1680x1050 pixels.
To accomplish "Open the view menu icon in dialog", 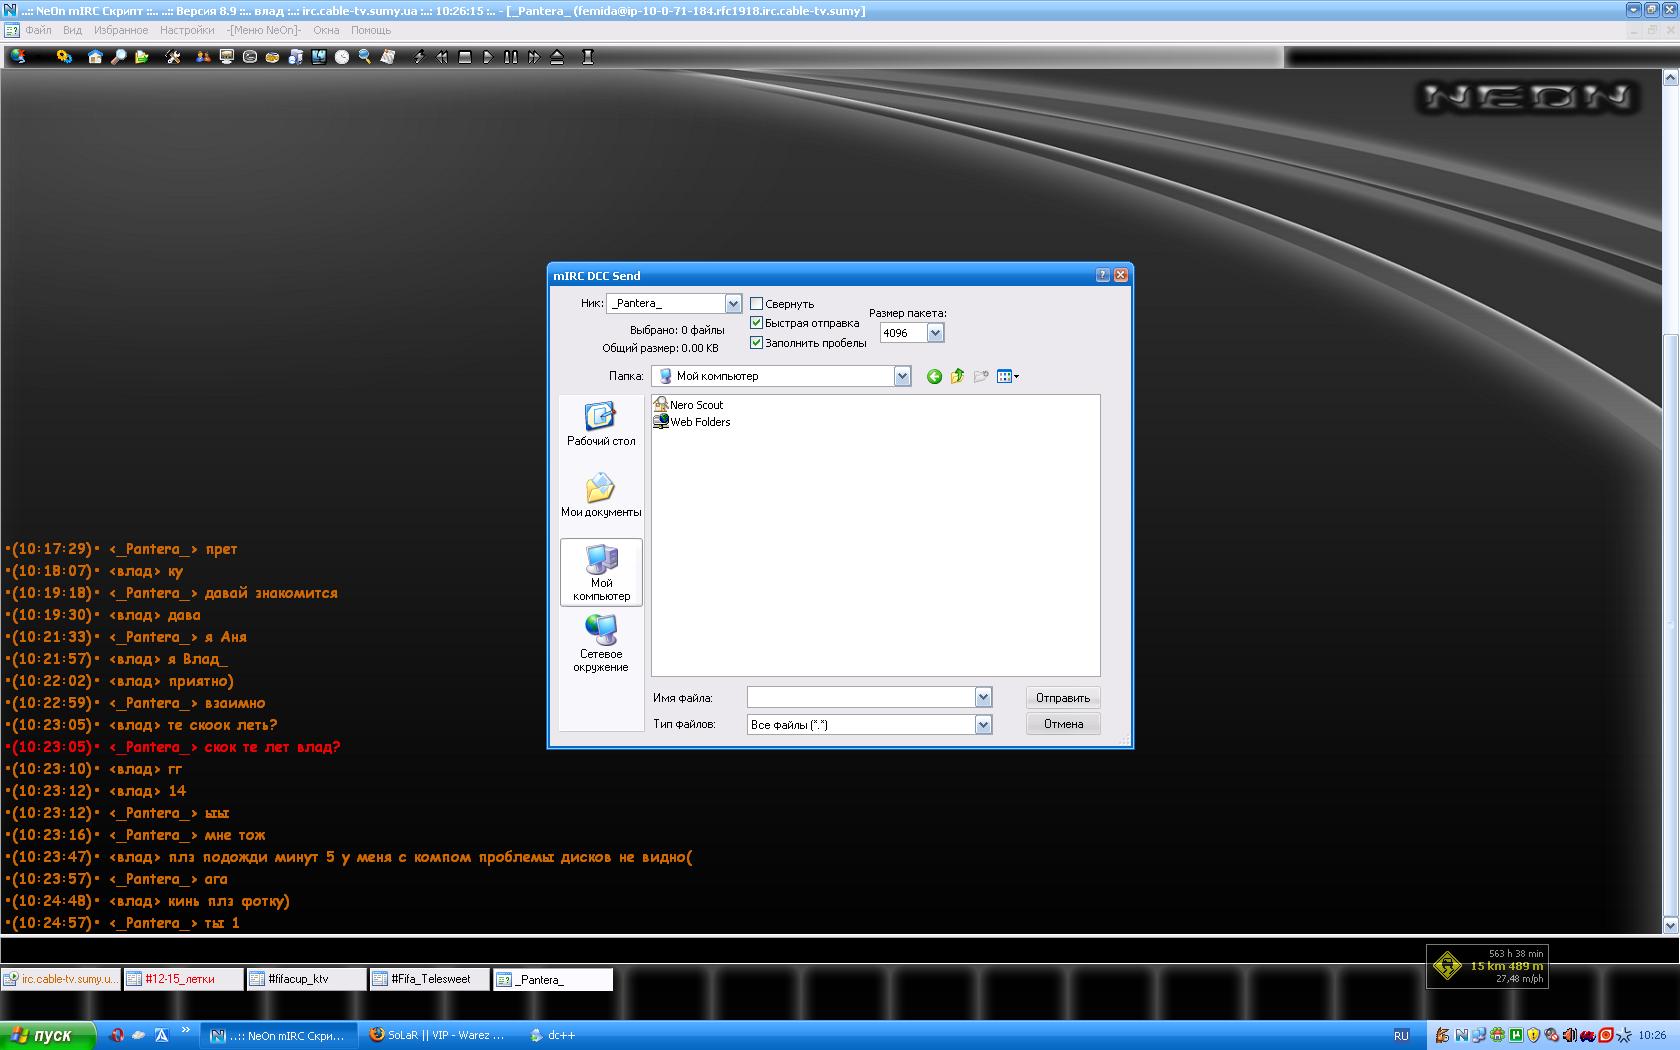I will click(1007, 377).
